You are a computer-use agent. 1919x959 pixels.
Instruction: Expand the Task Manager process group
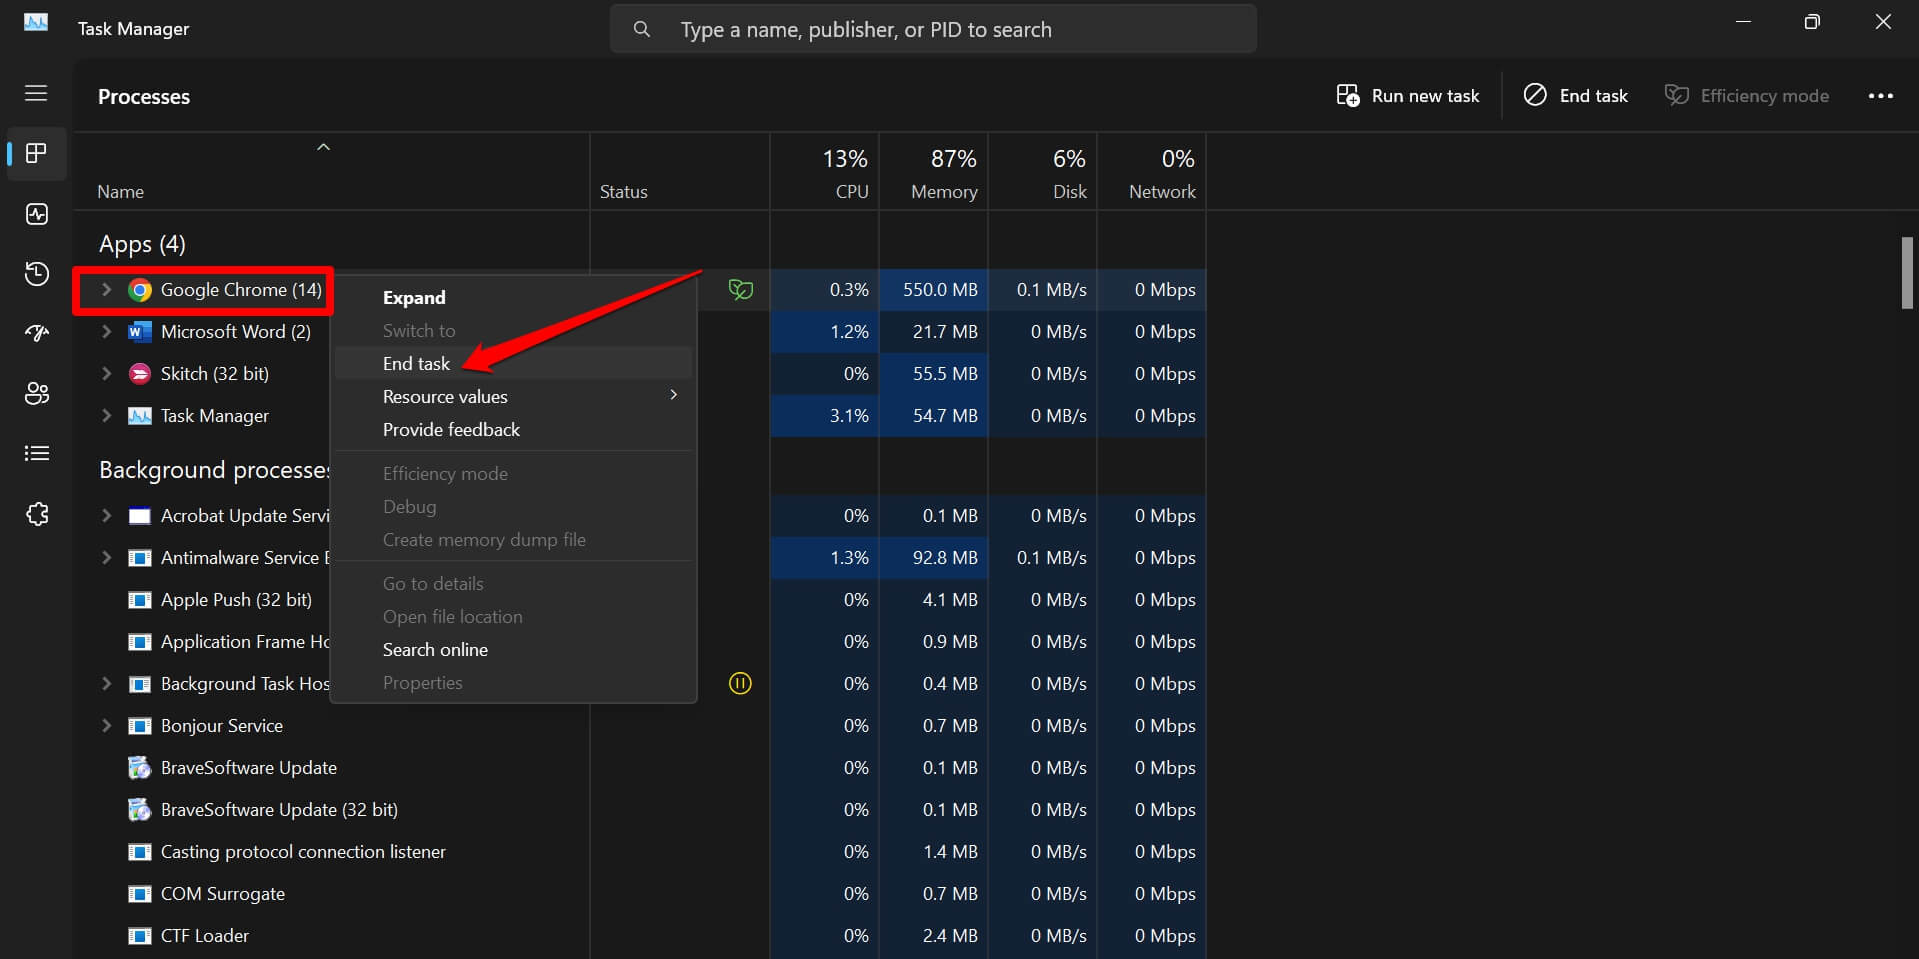click(106, 416)
